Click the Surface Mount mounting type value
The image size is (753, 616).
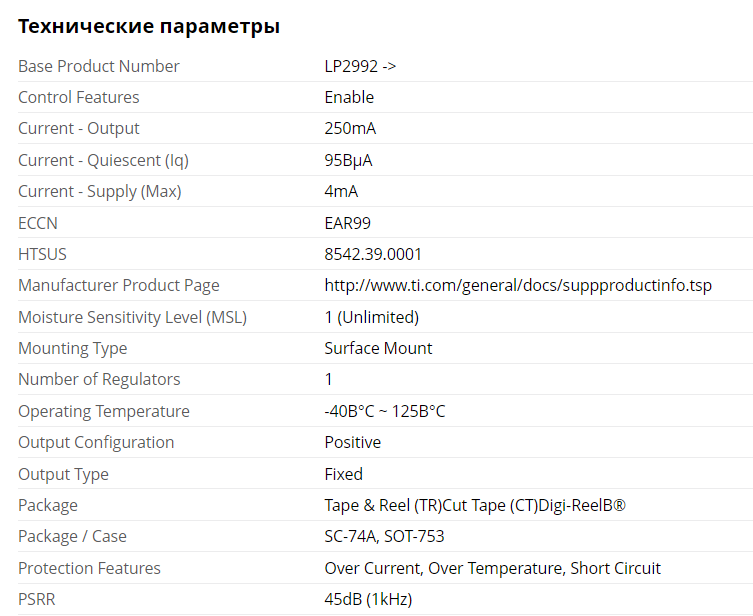378,348
